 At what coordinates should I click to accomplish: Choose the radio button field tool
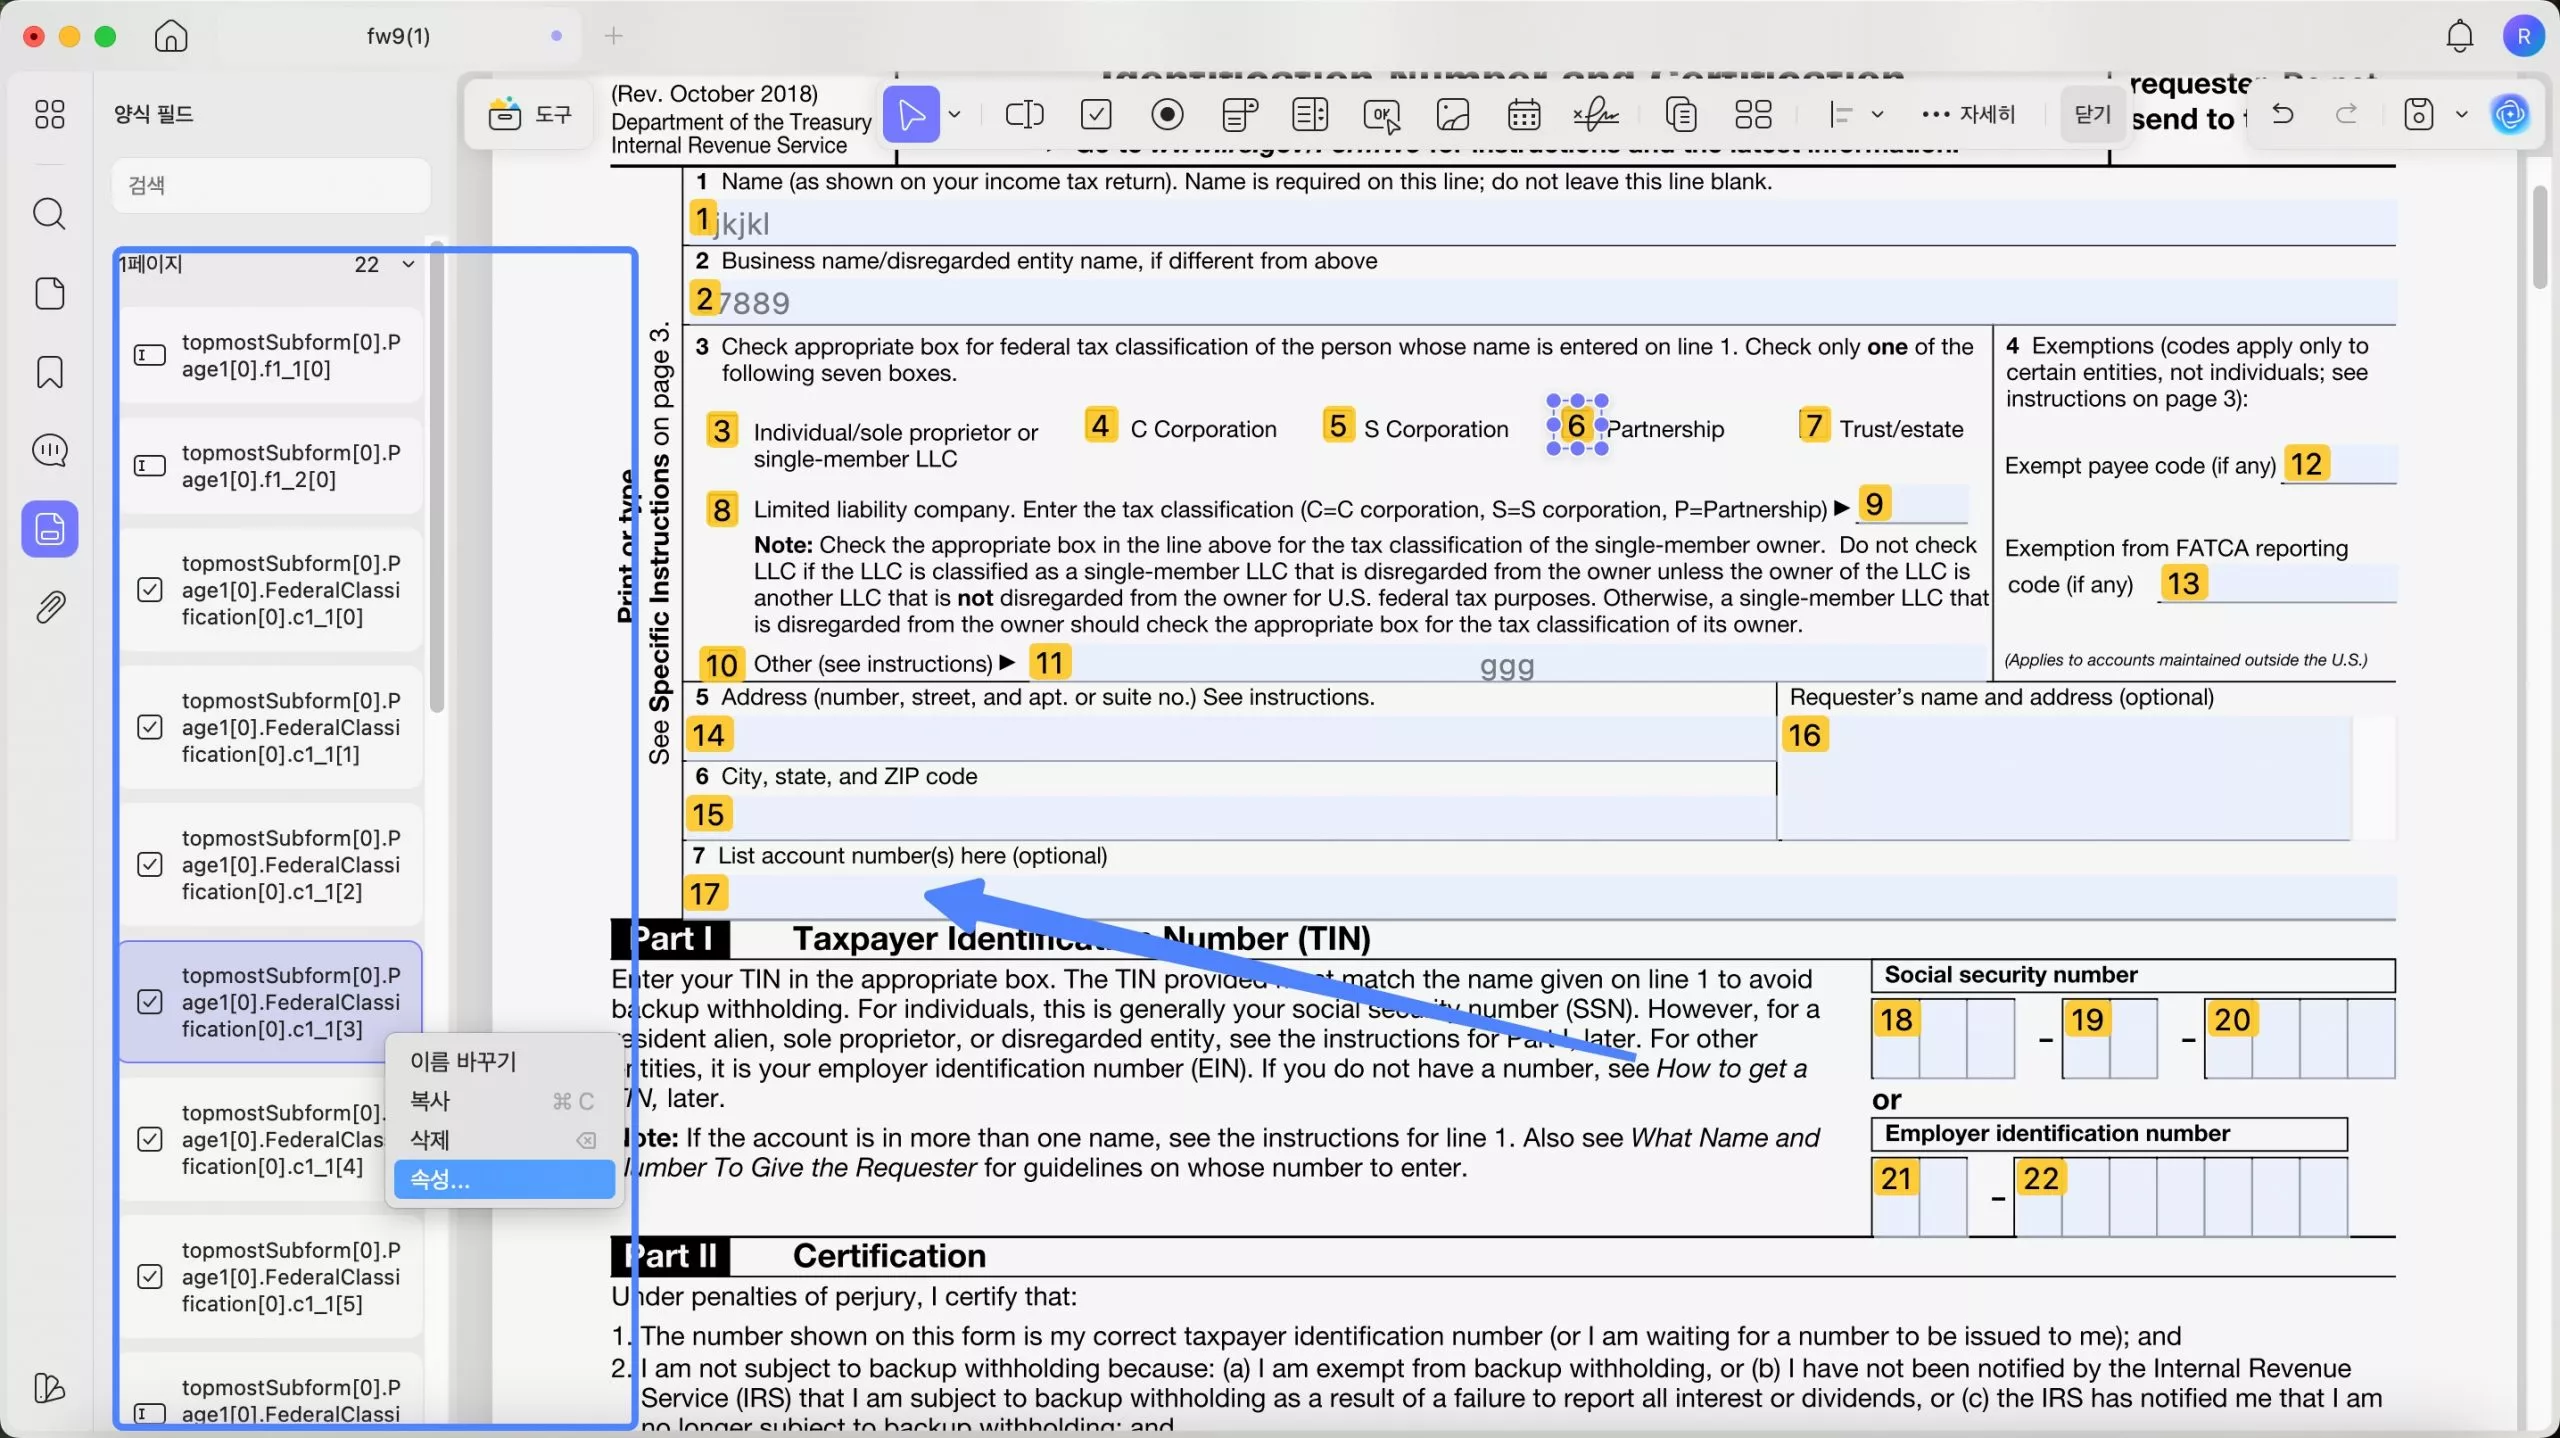(1167, 114)
